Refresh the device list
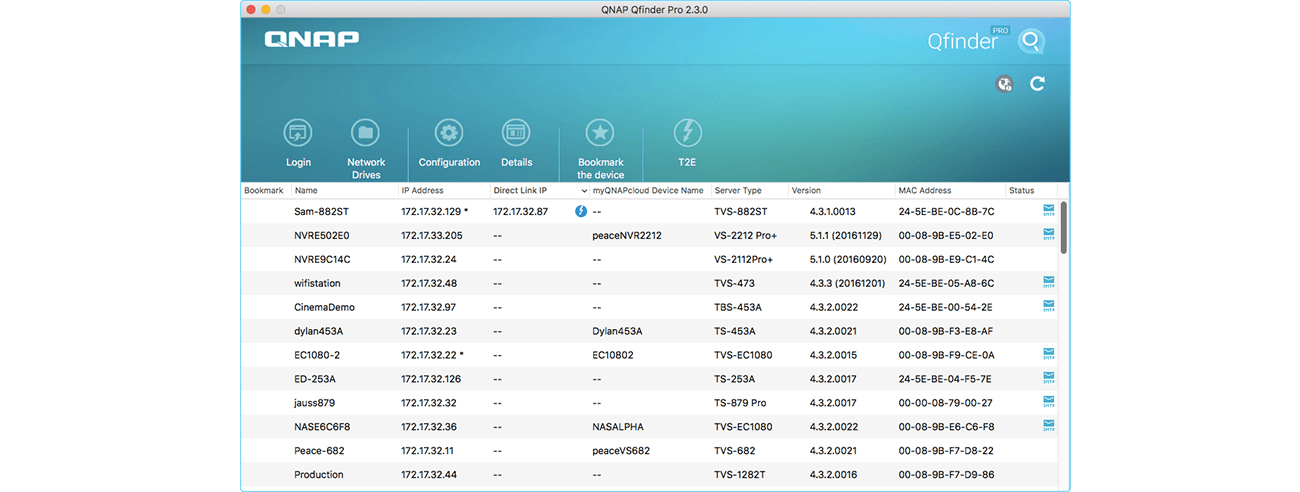 click(x=1037, y=84)
